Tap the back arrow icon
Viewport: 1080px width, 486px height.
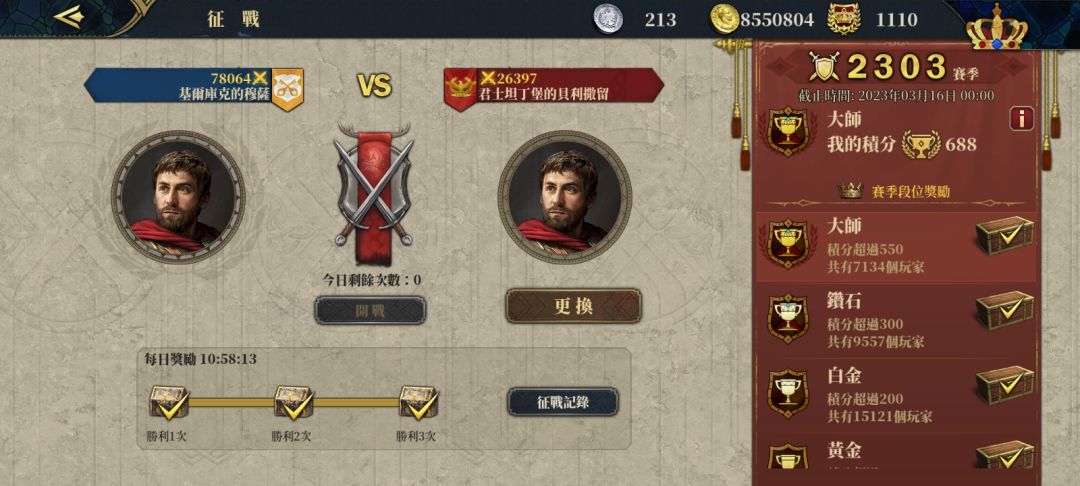click(x=70, y=17)
